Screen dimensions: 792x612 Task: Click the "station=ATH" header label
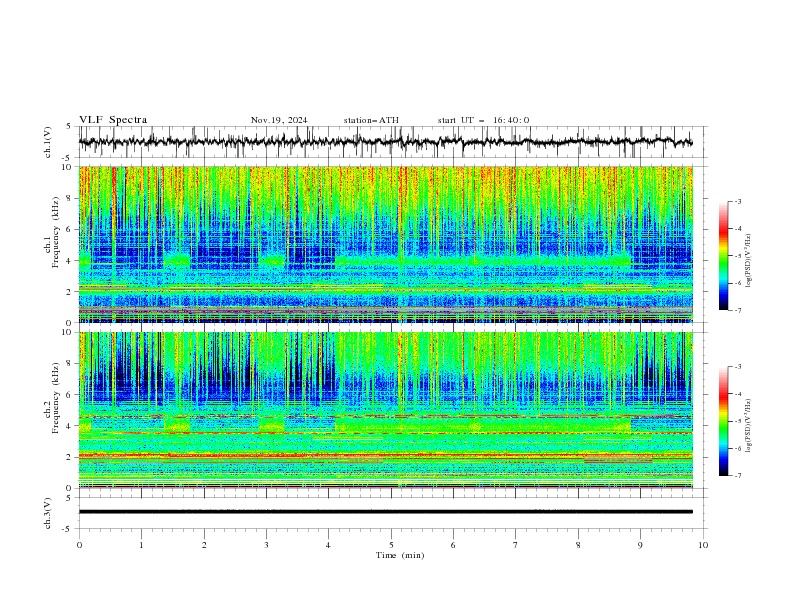[x=371, y=120]
